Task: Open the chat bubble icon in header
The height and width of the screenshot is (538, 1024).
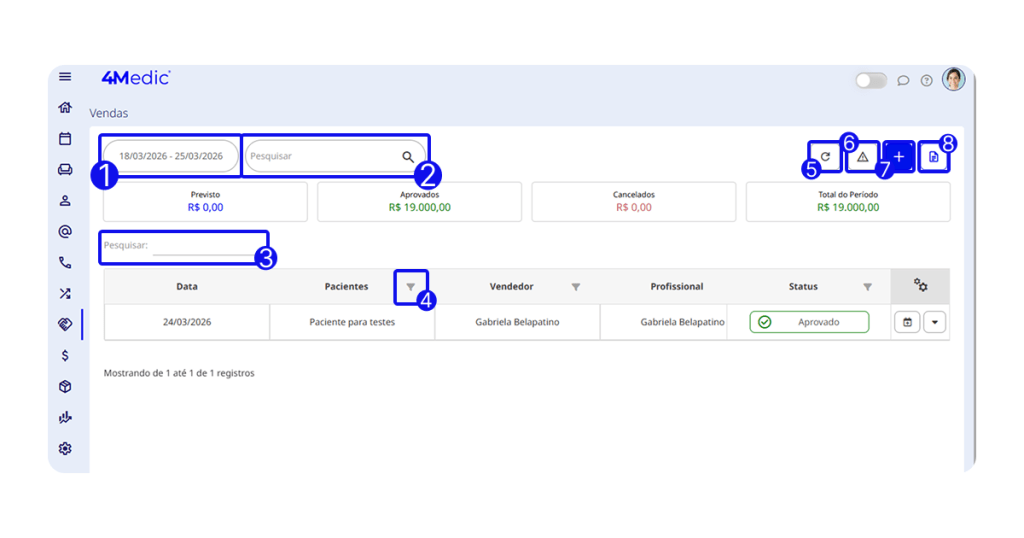Action: (x=903, y=81)
